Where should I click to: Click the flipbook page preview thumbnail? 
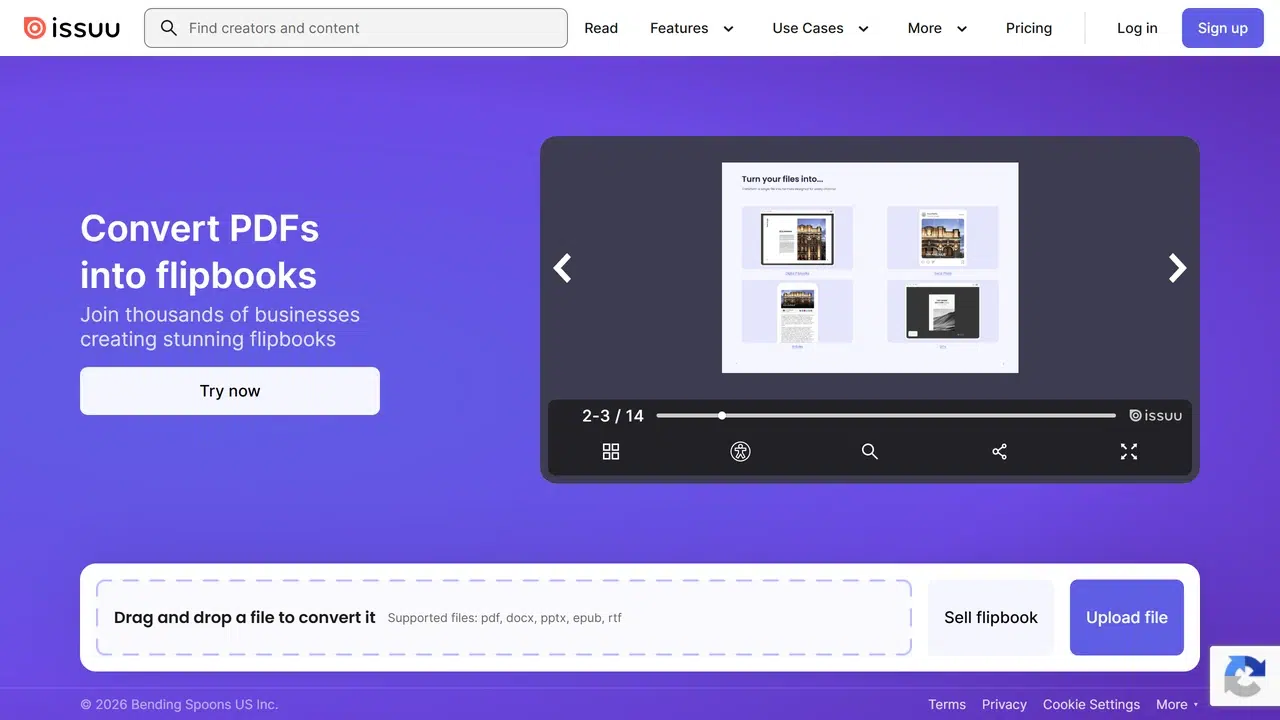[x=870, y=268]
